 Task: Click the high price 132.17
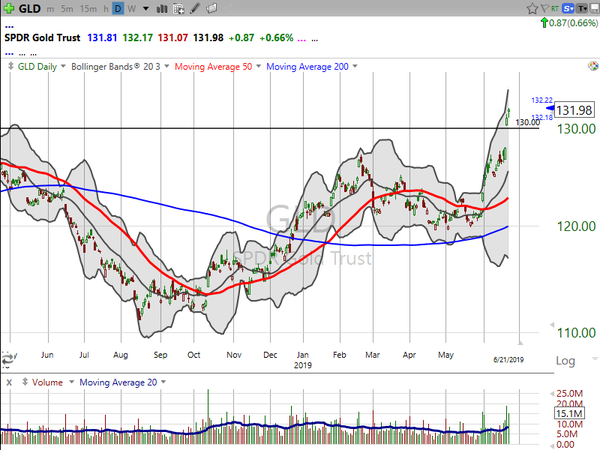[137, 38]
